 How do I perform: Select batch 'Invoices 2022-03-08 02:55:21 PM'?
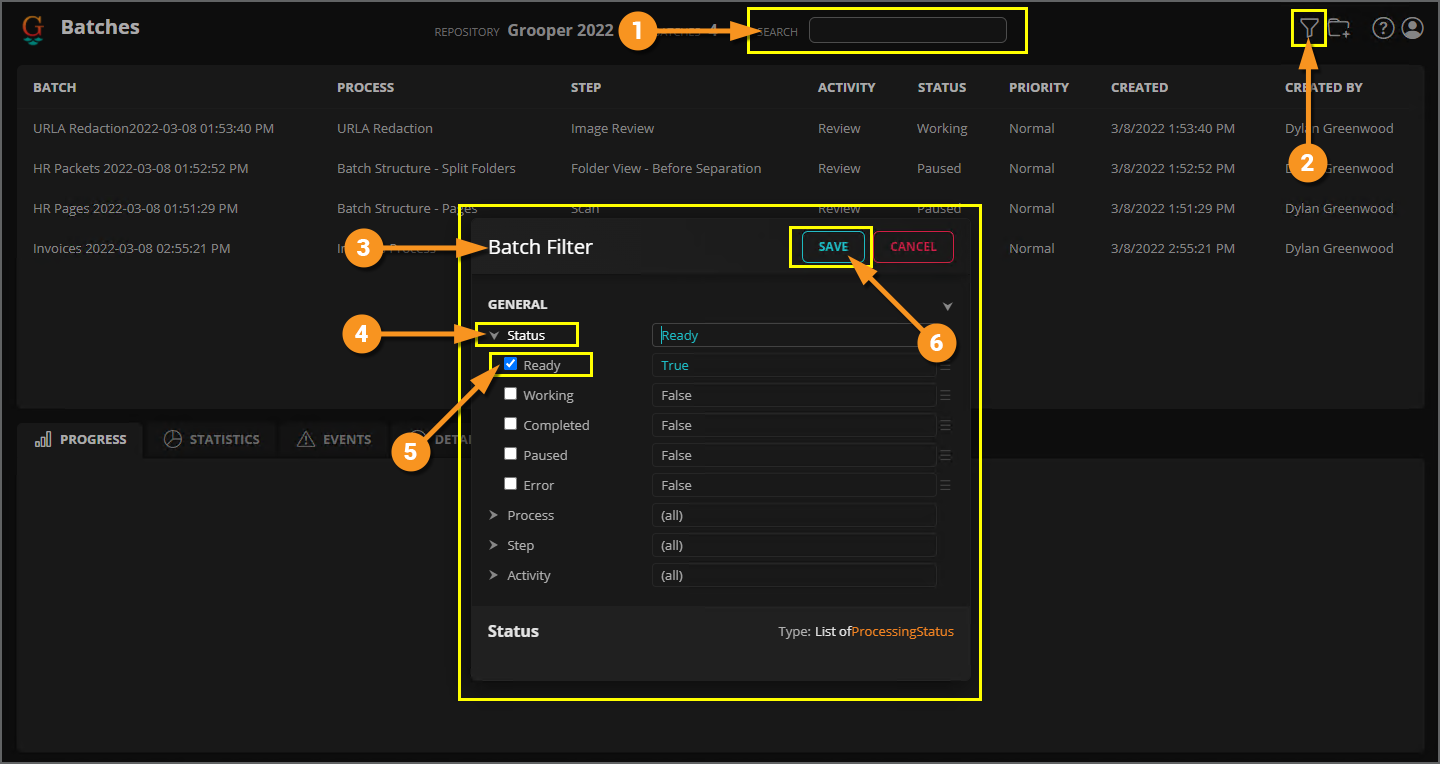[x=132, y=248]
